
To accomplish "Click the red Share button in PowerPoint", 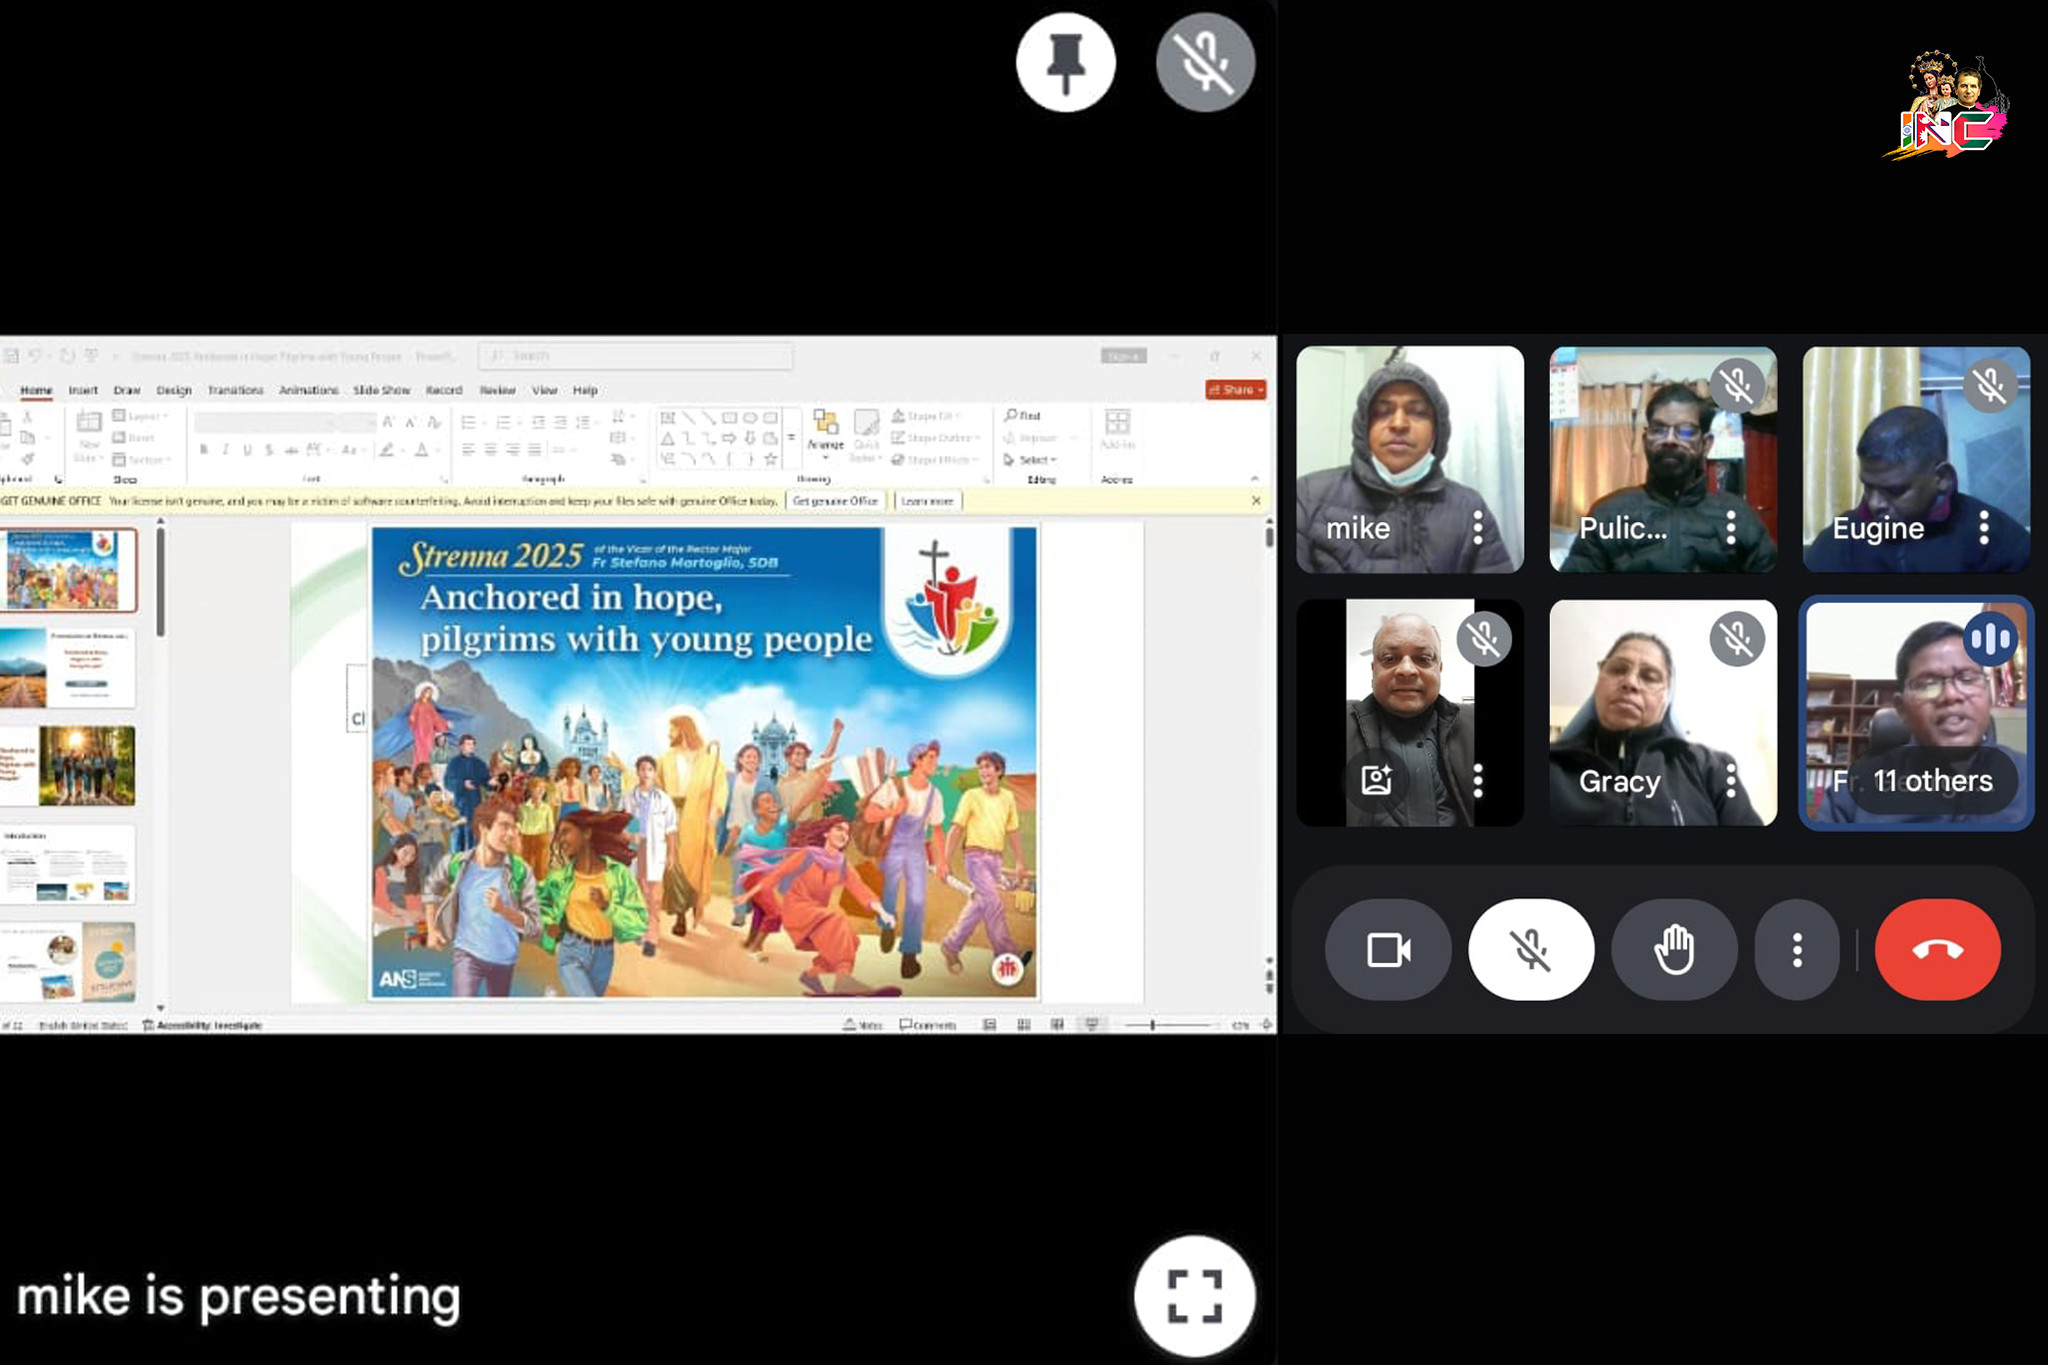I will coord(1236,390).
